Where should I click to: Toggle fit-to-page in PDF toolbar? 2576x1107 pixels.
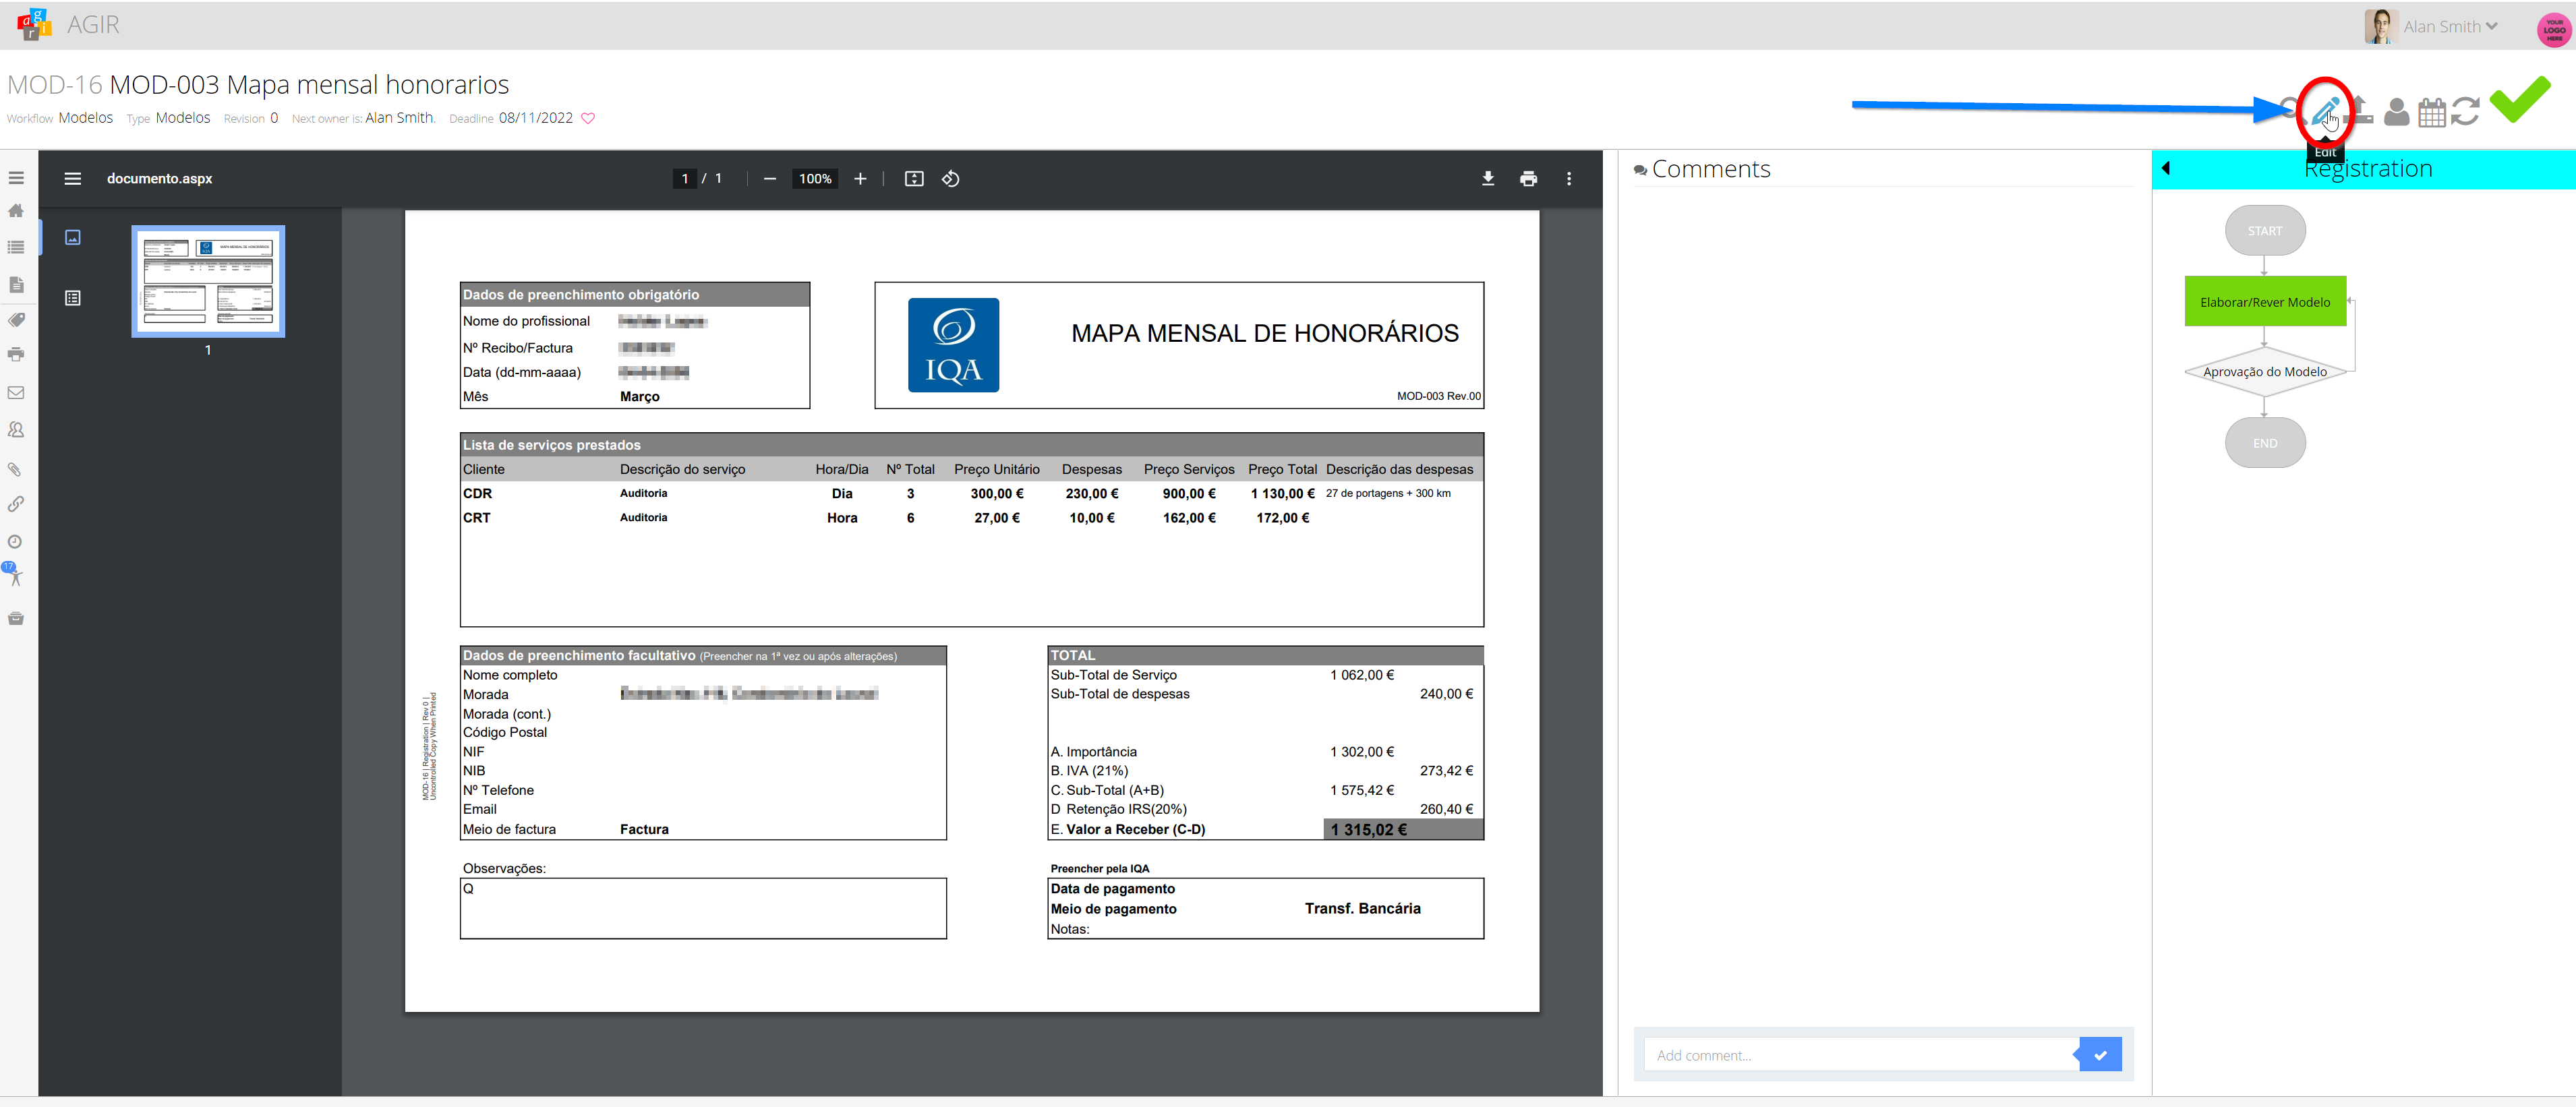913,179
